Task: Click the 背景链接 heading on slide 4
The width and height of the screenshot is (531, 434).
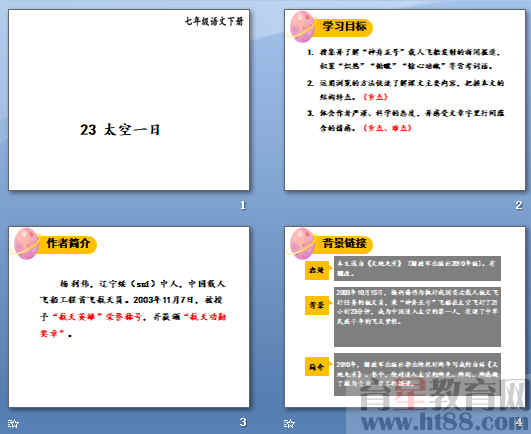Action: click(x=344, y=243)
